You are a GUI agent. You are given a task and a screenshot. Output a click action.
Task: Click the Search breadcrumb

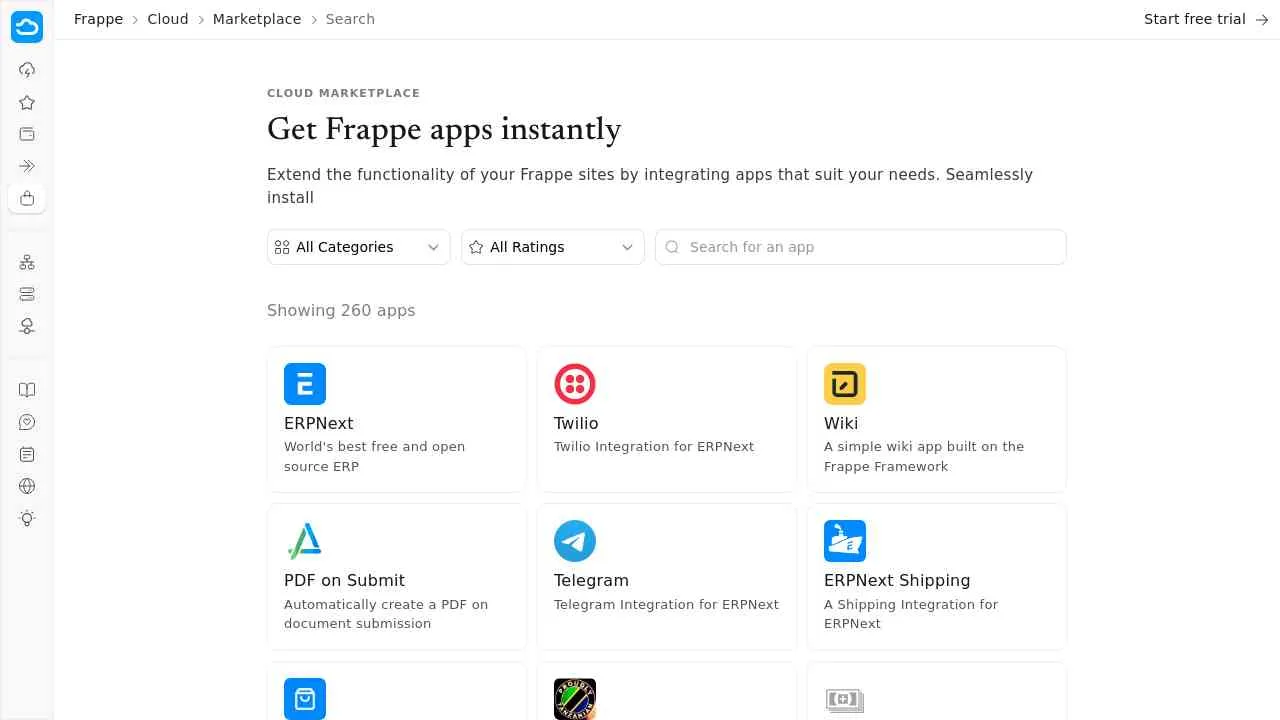[x=350, y=19]
